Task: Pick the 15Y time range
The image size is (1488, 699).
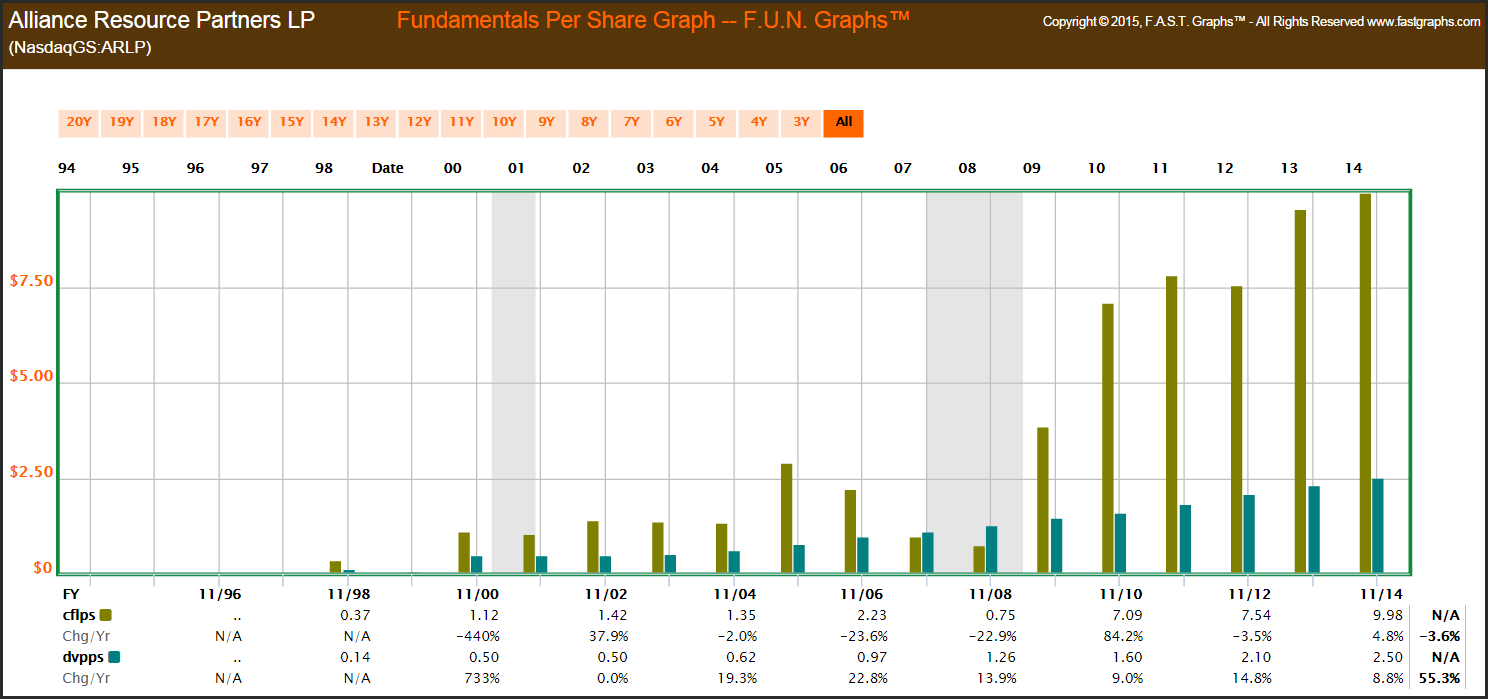Action: tap(291, 123)
